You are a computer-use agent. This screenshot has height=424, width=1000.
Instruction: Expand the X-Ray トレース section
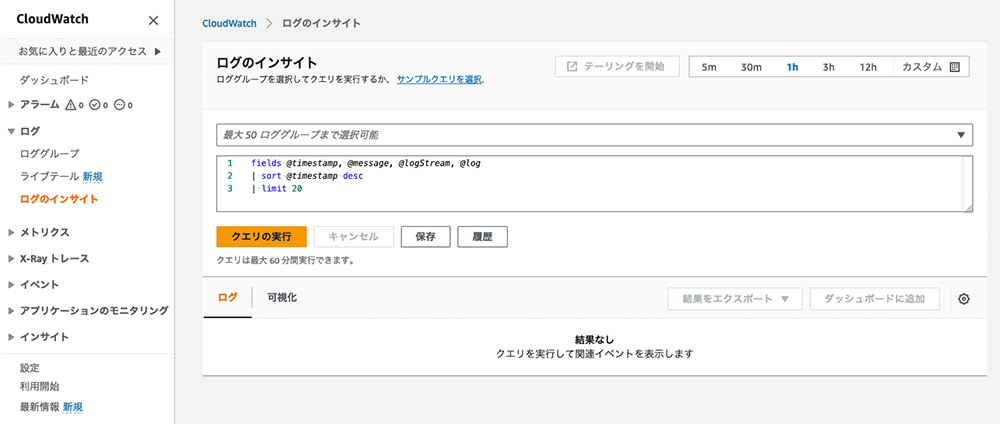[11, 259]
